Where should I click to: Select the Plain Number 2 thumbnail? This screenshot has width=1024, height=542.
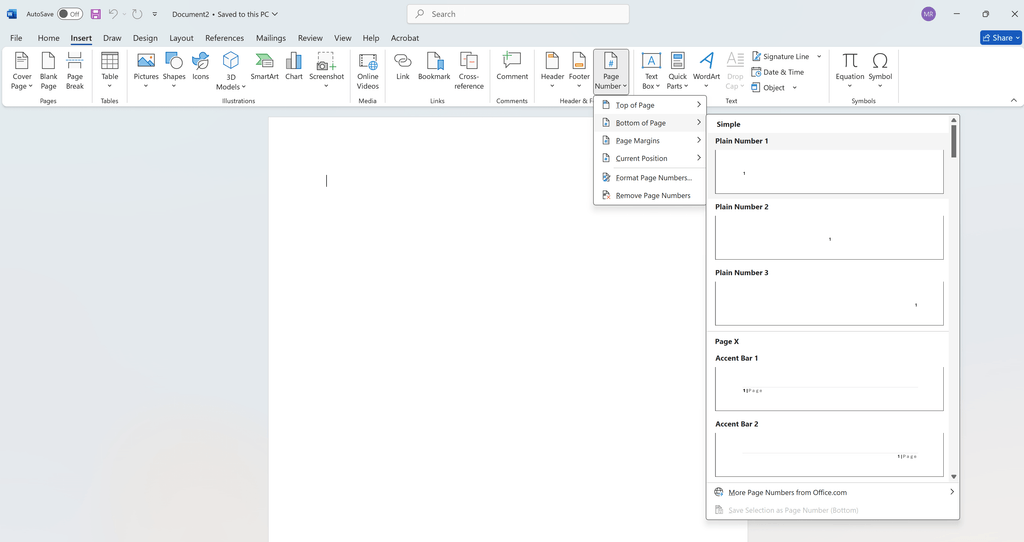click(x=829, y=238)
